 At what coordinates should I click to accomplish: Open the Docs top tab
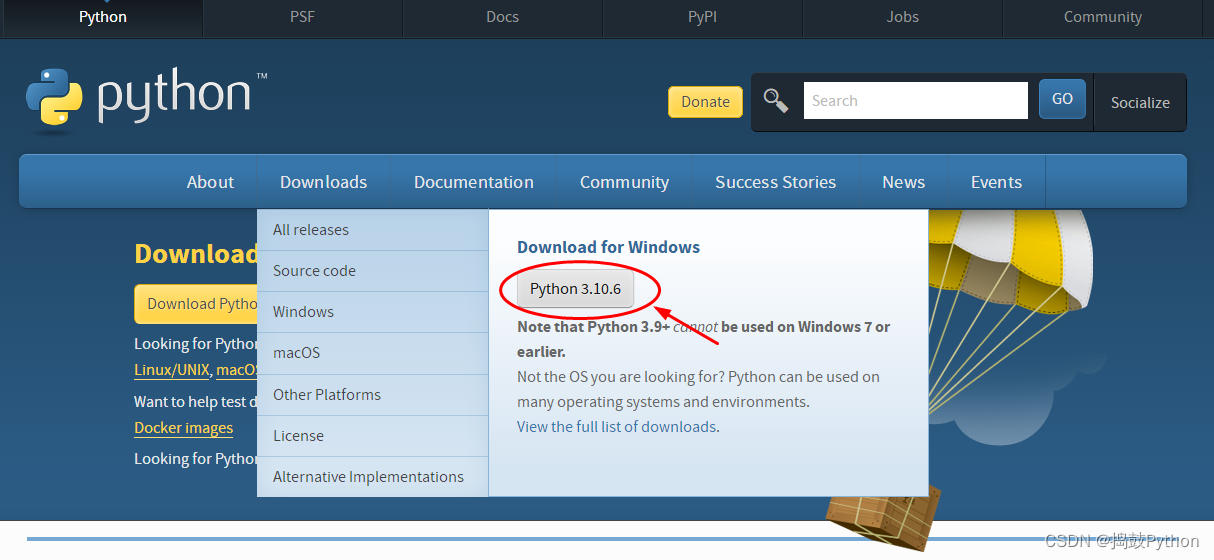click(502, 17)
